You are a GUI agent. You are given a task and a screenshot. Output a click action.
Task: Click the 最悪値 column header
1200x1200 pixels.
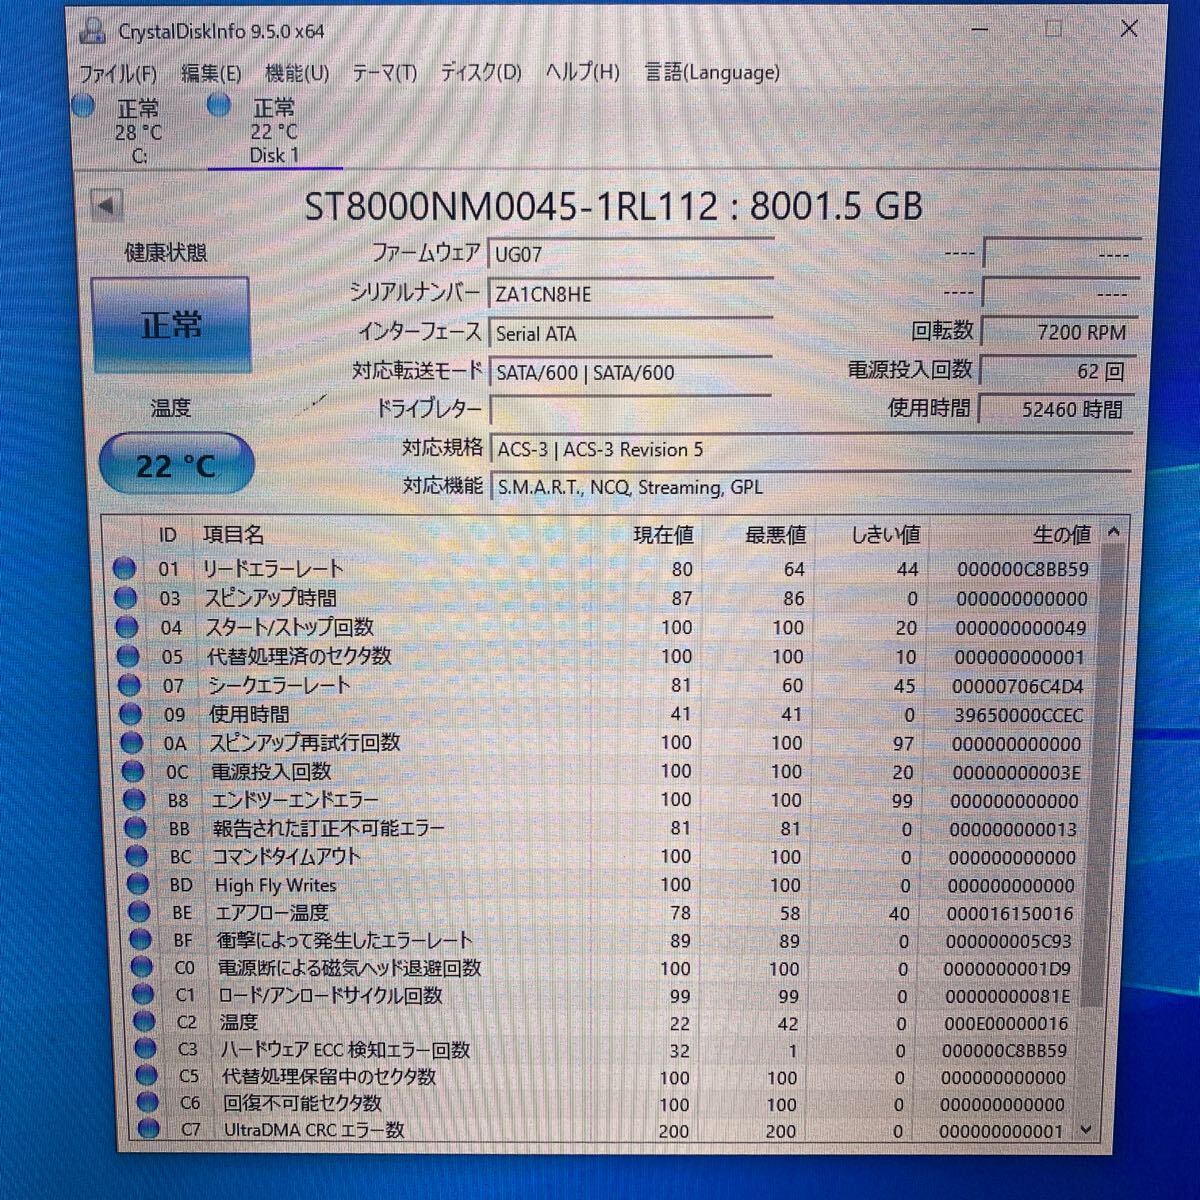(x=775, y=535)
